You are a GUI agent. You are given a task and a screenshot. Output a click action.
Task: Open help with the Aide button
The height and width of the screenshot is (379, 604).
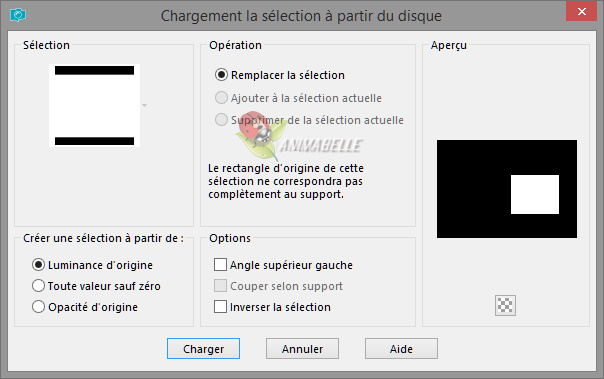point(401,349)
